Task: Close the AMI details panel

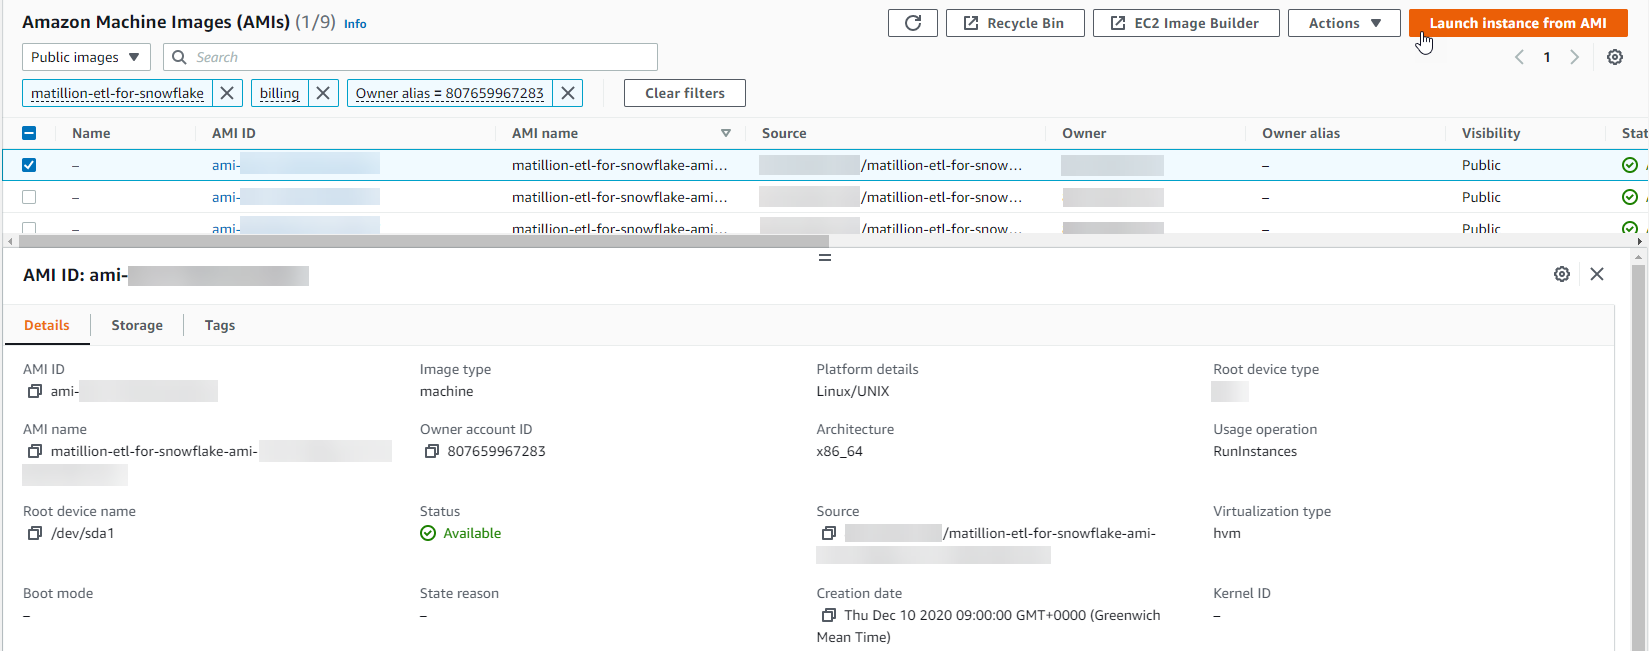Action: point(1597,274)
